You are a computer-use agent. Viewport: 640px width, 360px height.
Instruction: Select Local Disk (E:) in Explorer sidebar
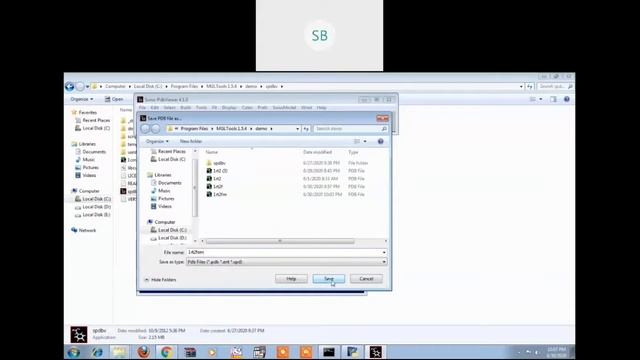(96, 215)
